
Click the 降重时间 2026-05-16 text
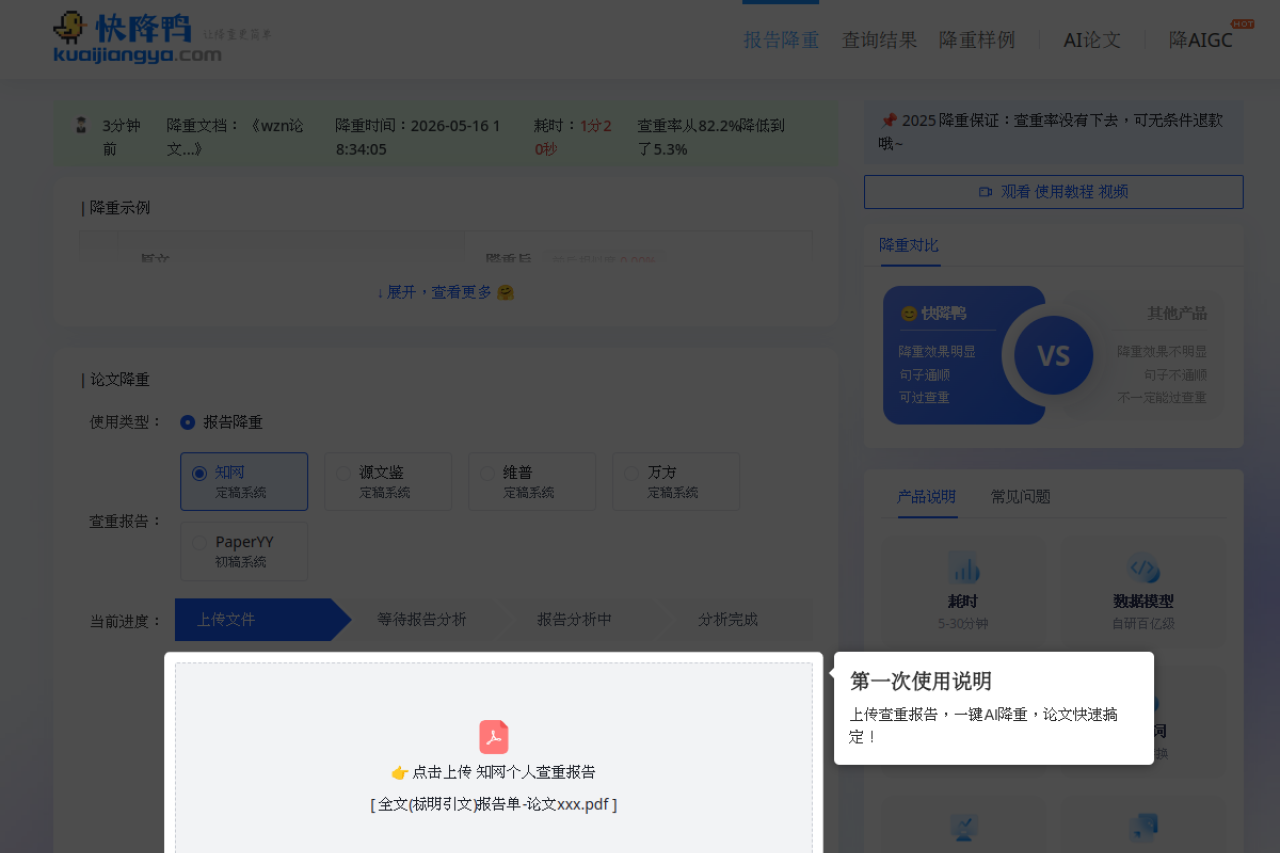tap(418, 137)
